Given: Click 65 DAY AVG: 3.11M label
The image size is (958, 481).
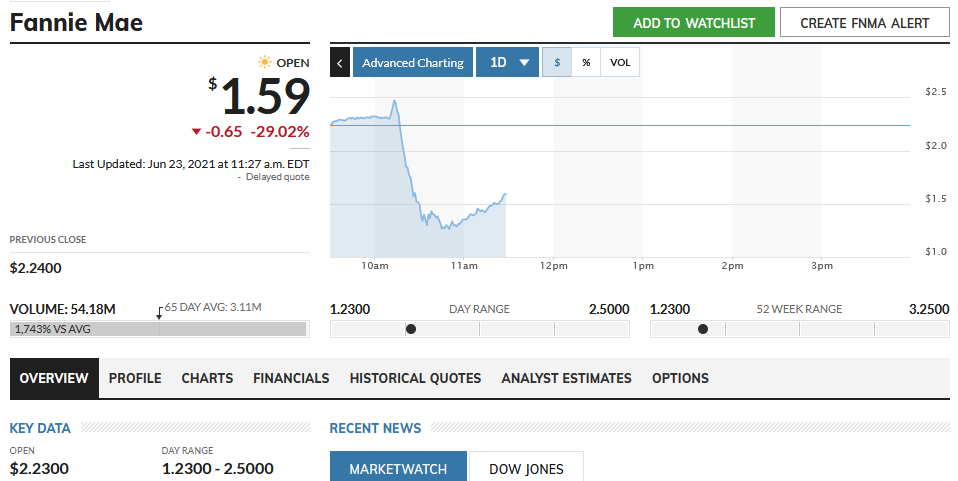Looking at the screenshot, I should click(213, 307).
